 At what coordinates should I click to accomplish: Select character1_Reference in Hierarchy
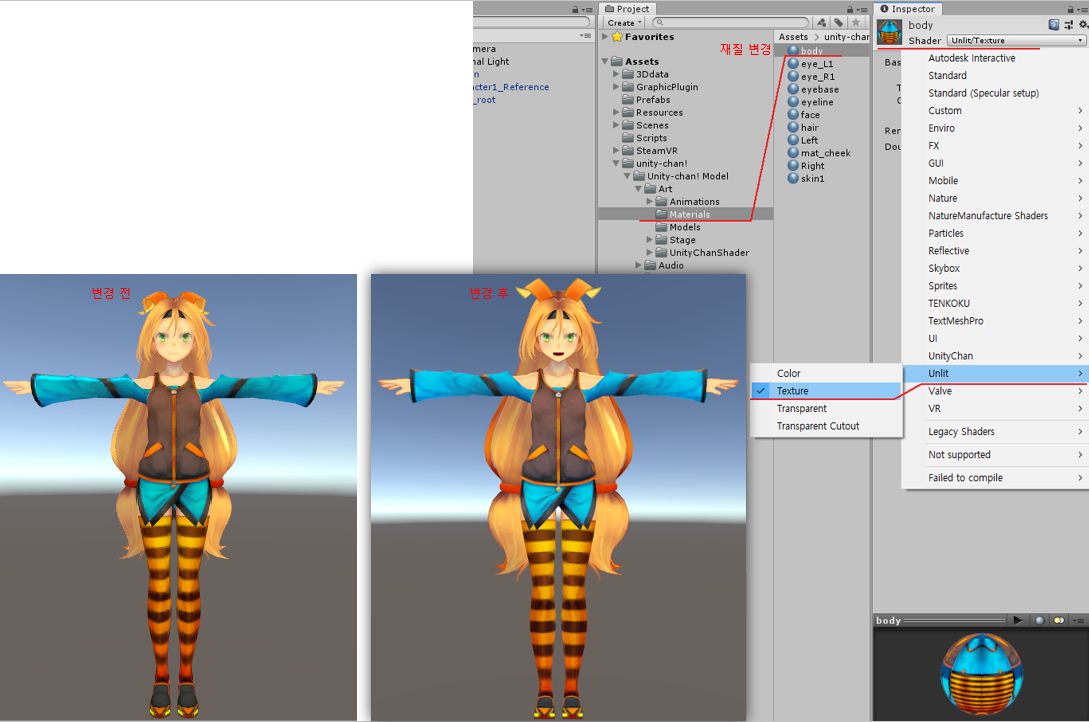[x=511, y=87]
